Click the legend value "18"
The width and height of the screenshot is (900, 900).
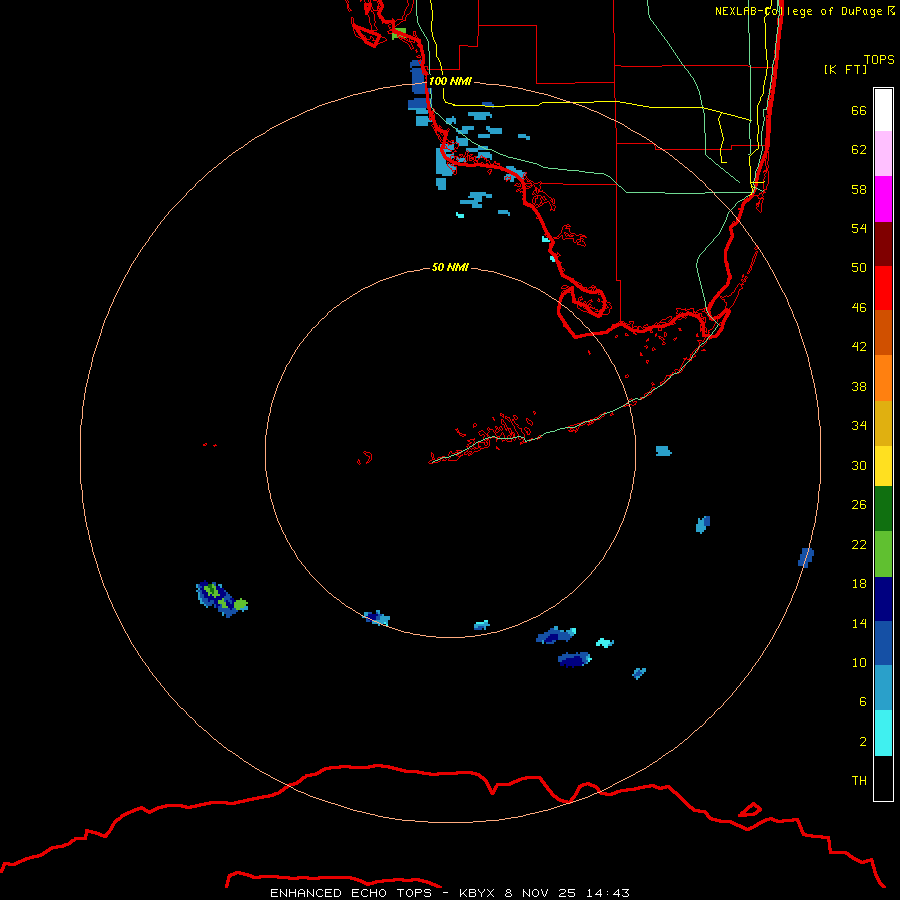point(859,583)
